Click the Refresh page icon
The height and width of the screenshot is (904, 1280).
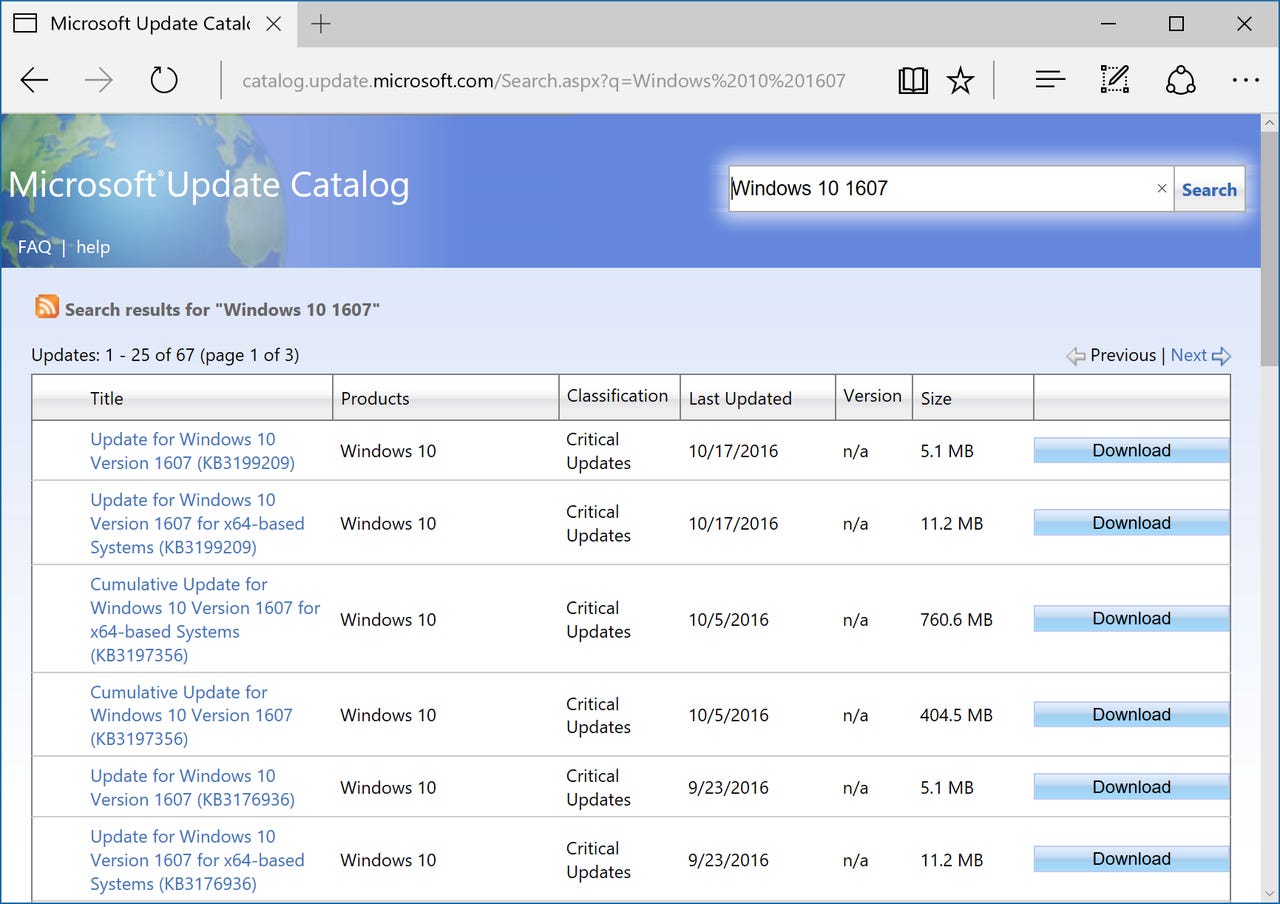click(x=163, y=80)
